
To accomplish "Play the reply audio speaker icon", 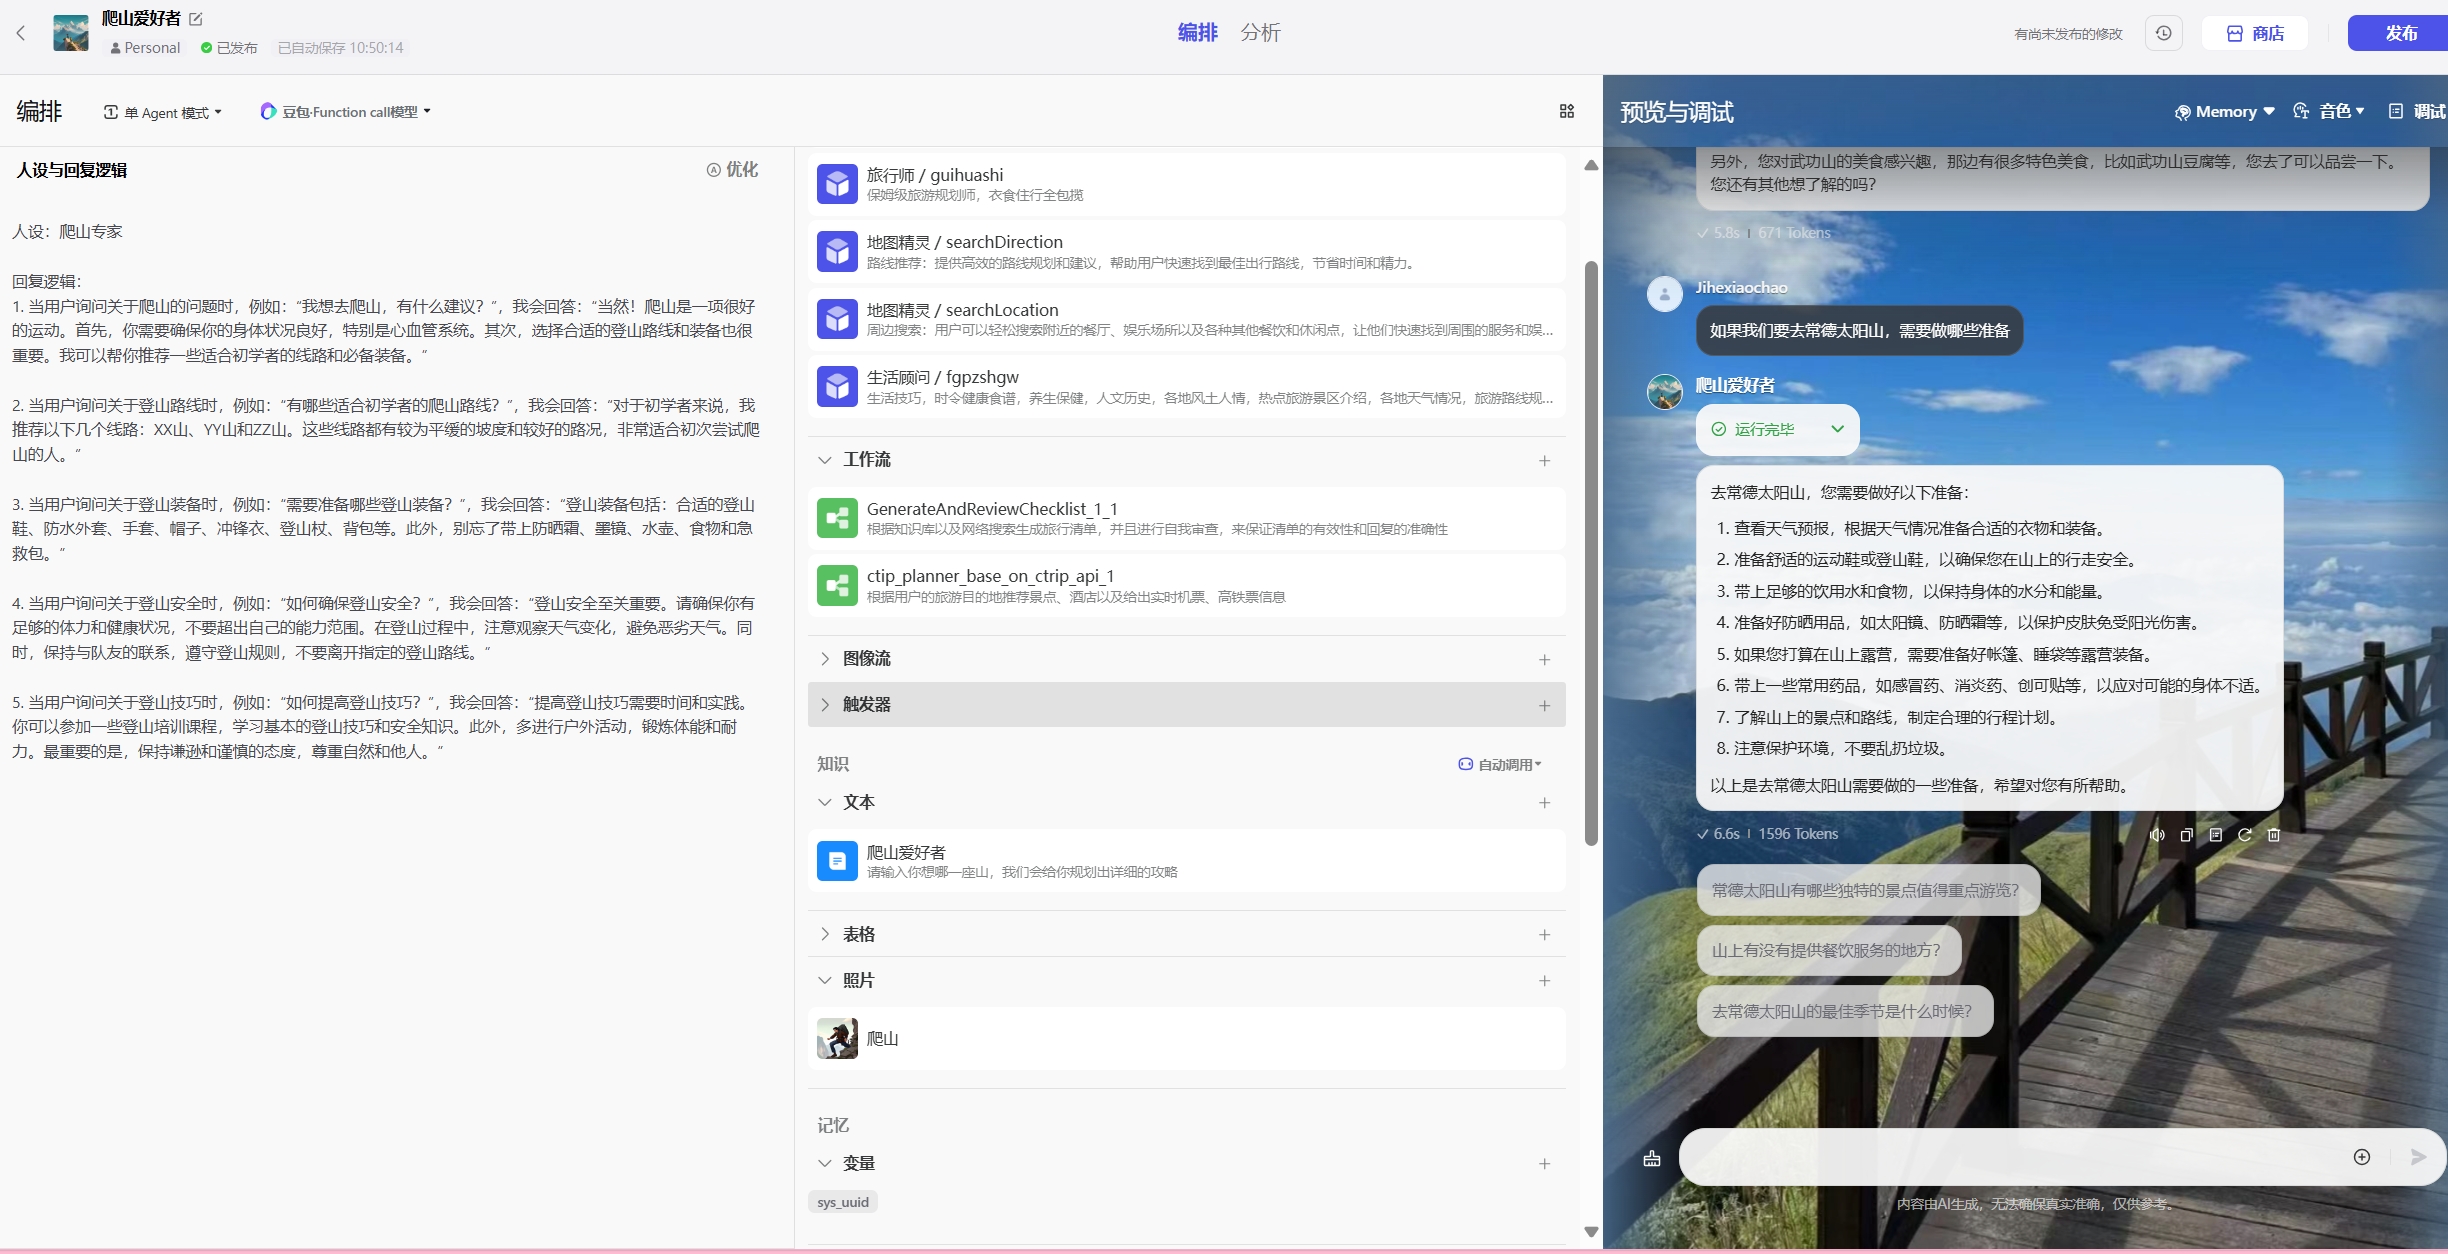I will point(2157,835).
